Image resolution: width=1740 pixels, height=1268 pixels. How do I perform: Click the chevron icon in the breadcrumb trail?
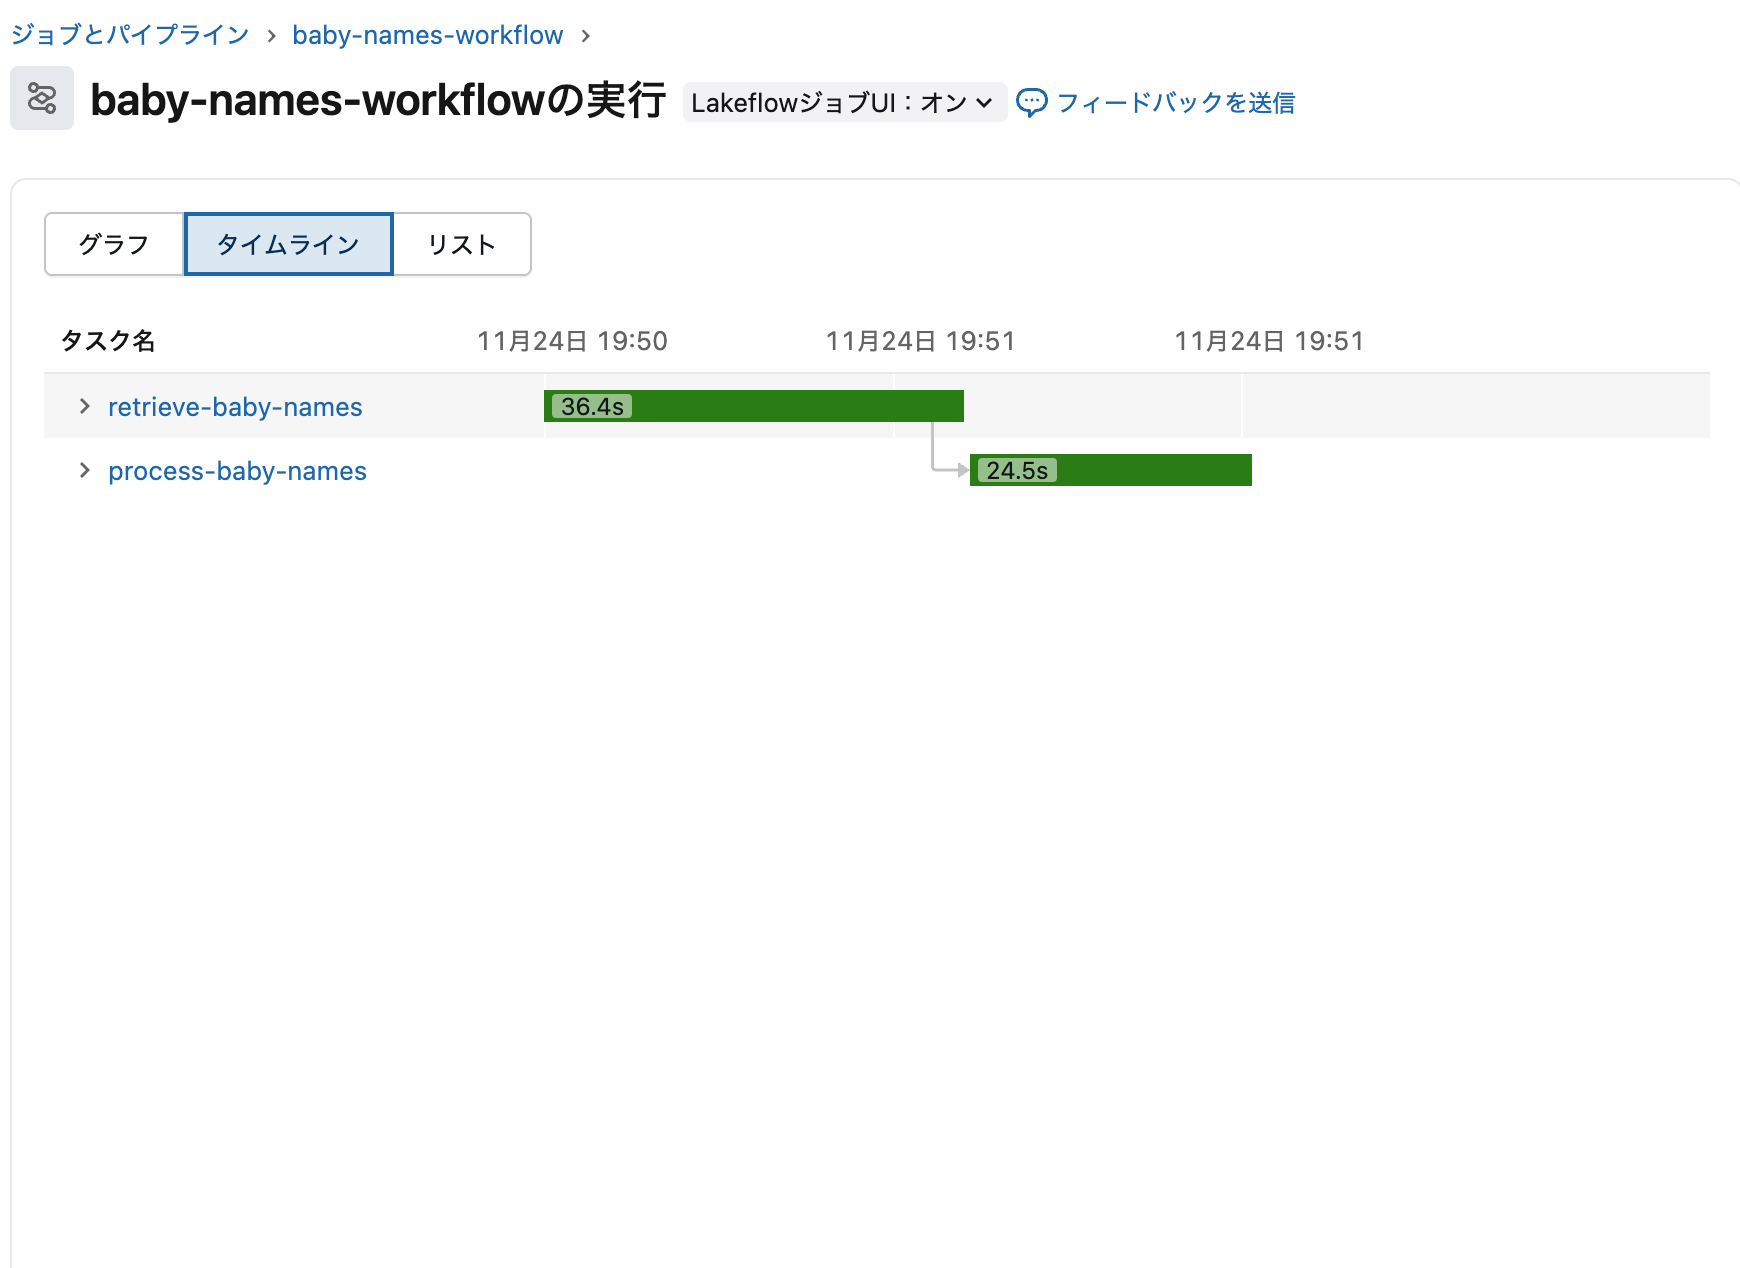pyautogui.click(x=271, y=35)
